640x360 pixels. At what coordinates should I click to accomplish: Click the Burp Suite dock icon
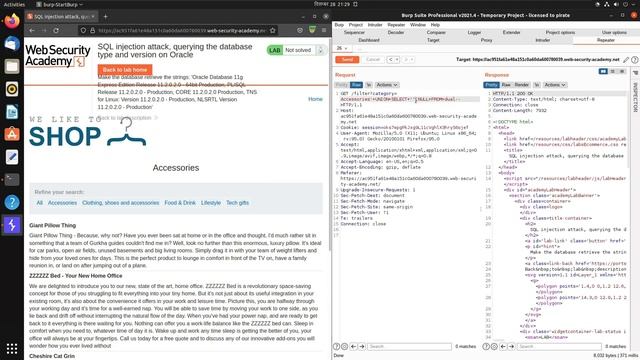pyautogui.click(x=12, y=225)
